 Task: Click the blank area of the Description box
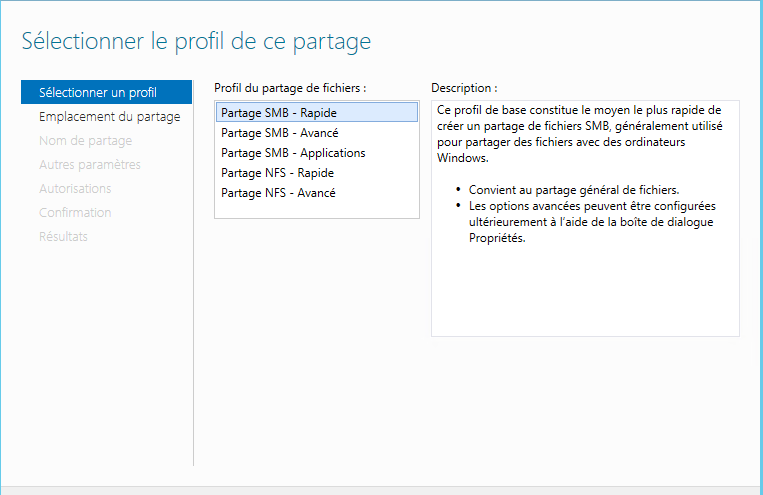click(x=585, y=292)
